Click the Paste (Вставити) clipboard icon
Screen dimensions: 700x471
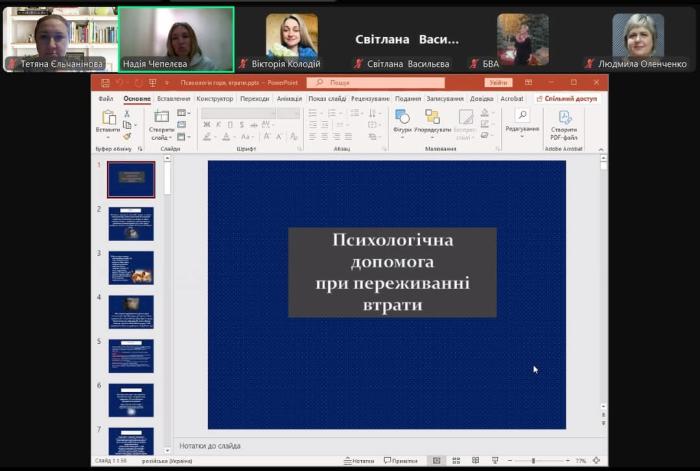[108, 118]
